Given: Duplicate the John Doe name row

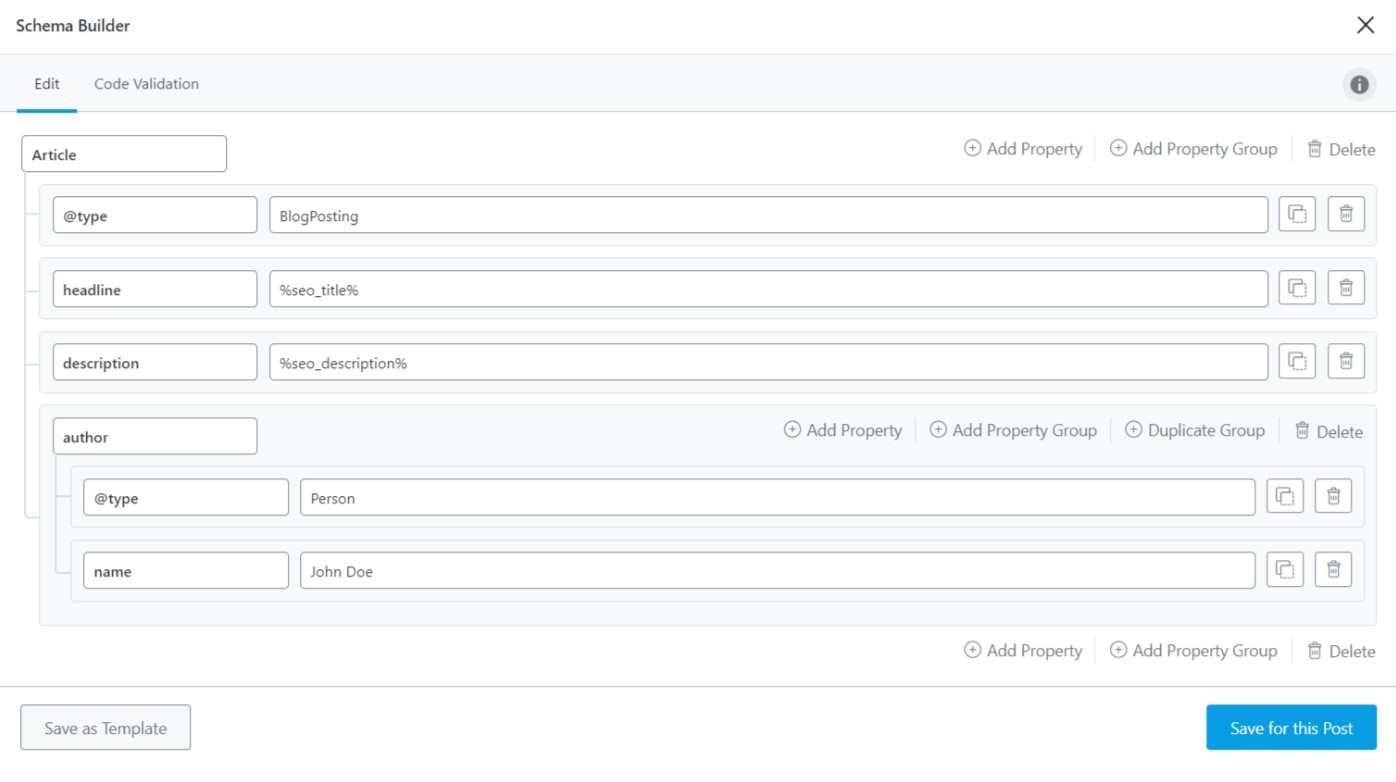Looking at the screenshot, I should tap(1285, 570).
